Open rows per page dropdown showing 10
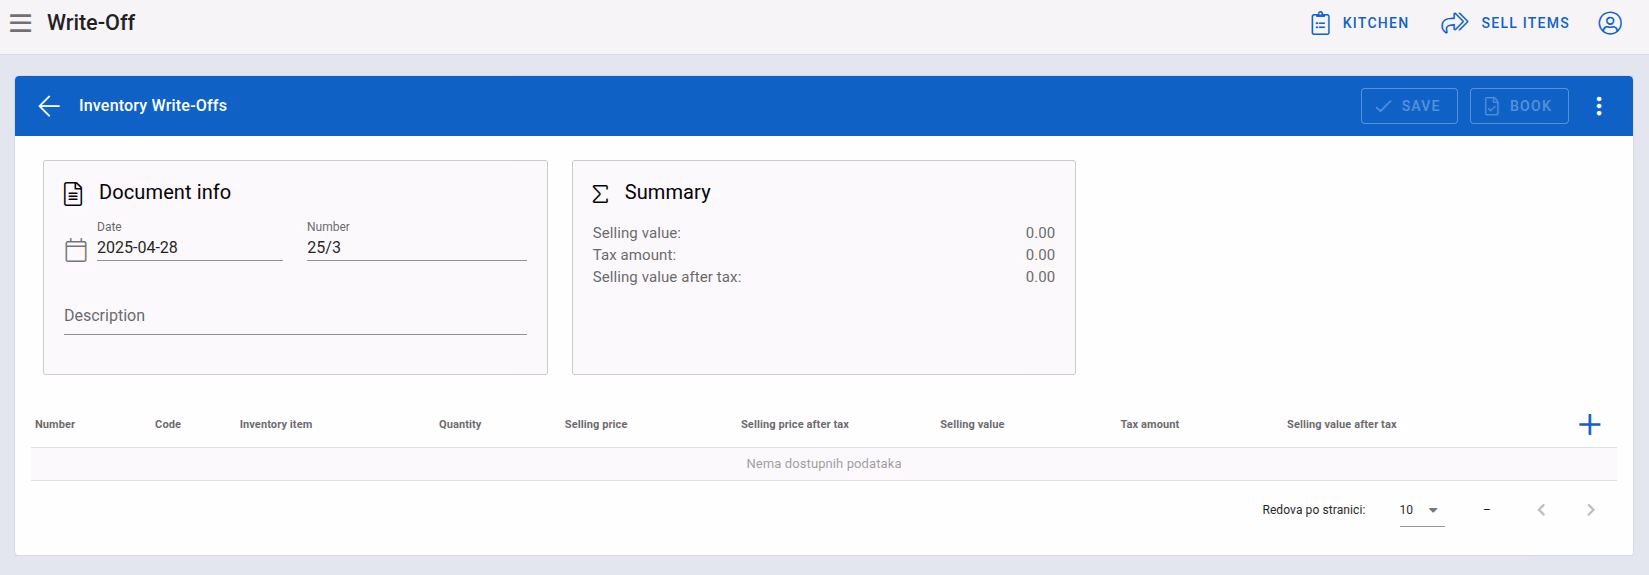1649x575 pixels. (1422, 510)
